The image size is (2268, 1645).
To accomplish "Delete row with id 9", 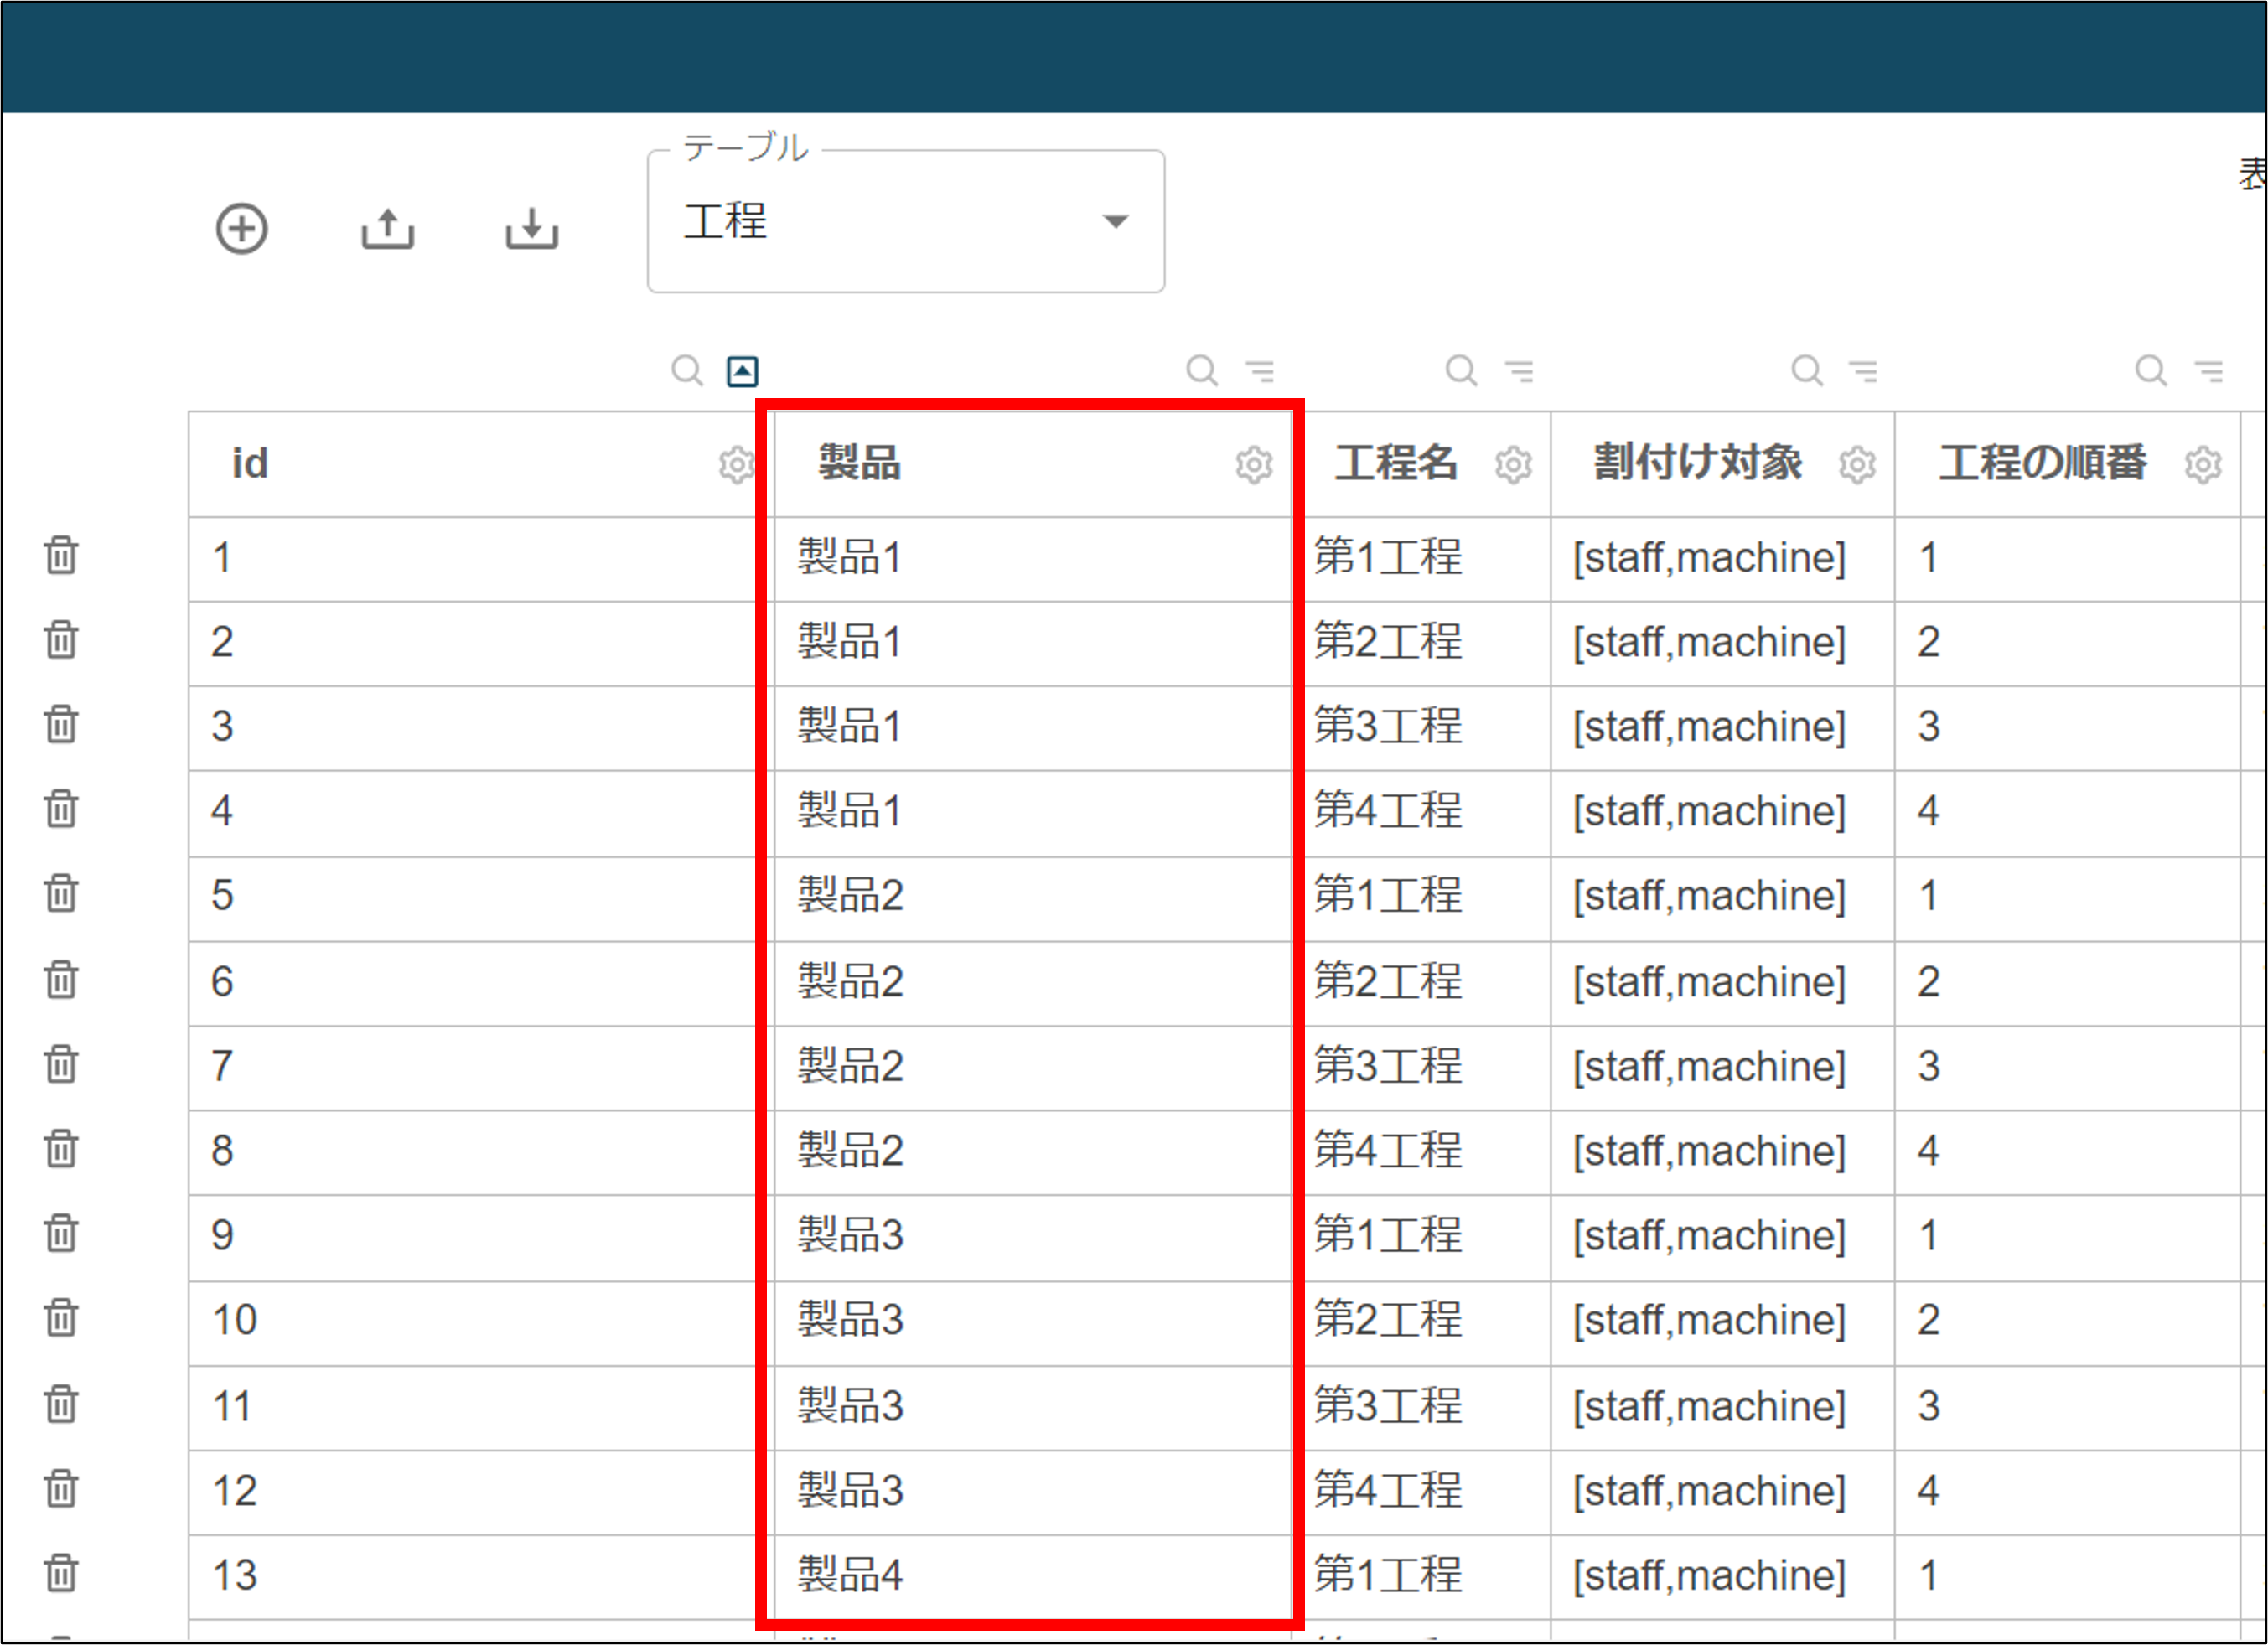I will [61, 1234].
